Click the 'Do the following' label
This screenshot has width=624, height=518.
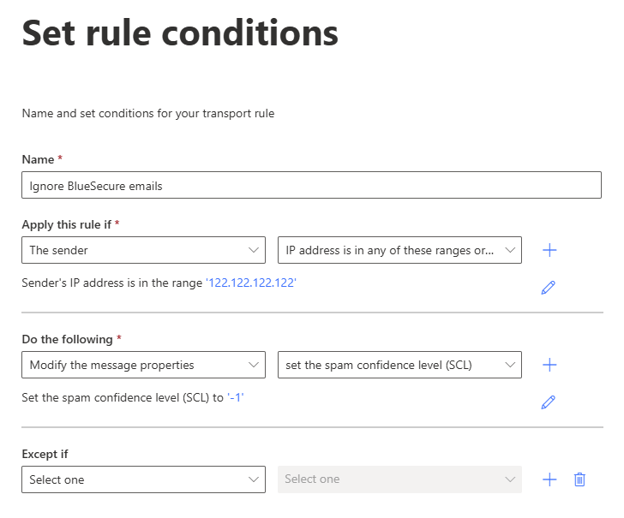click(x=67, y=339)
